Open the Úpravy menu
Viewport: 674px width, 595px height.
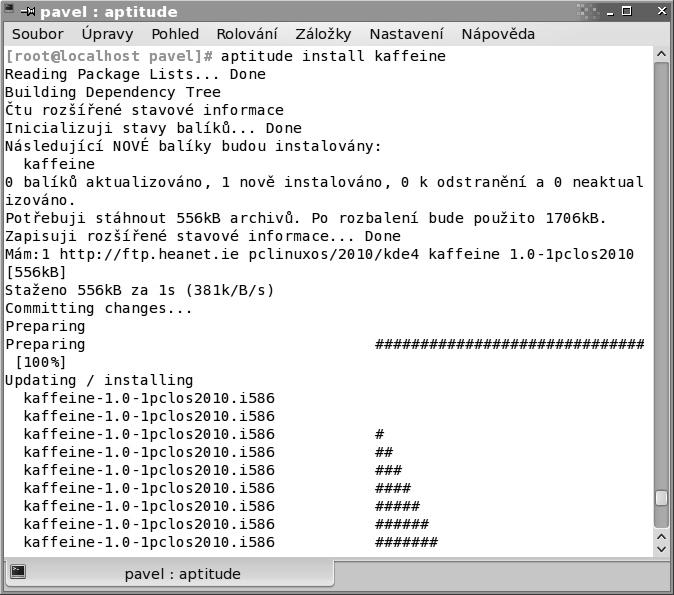(x=107, y=34)
